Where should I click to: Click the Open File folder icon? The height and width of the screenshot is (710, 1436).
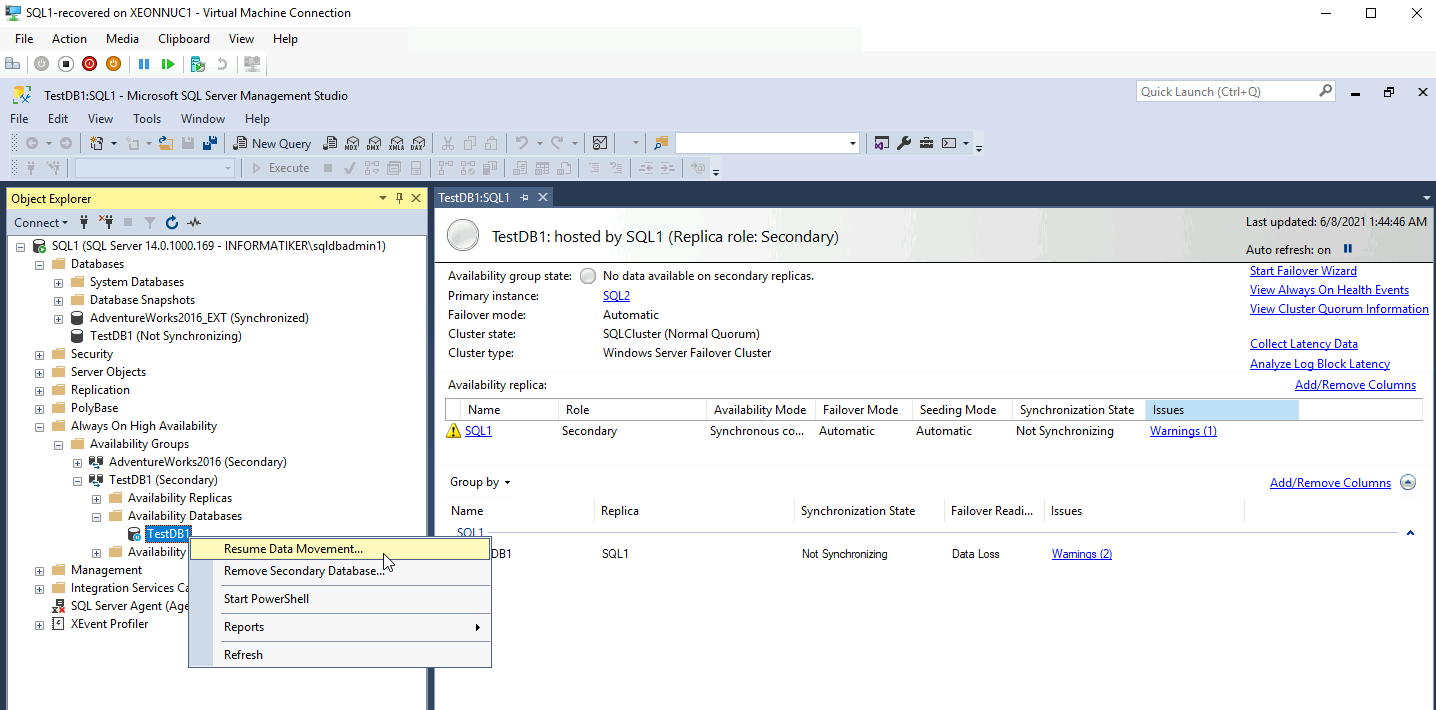pos(166,143)
